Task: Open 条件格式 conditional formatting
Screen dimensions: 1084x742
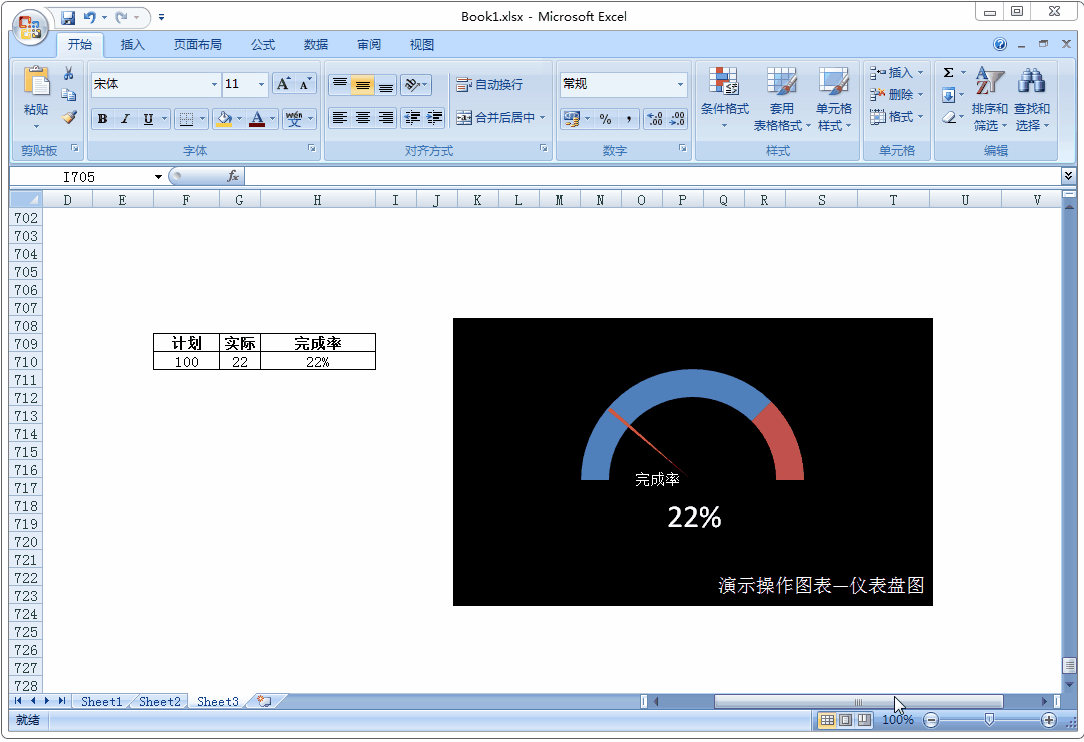Action: tap(725, 99)
